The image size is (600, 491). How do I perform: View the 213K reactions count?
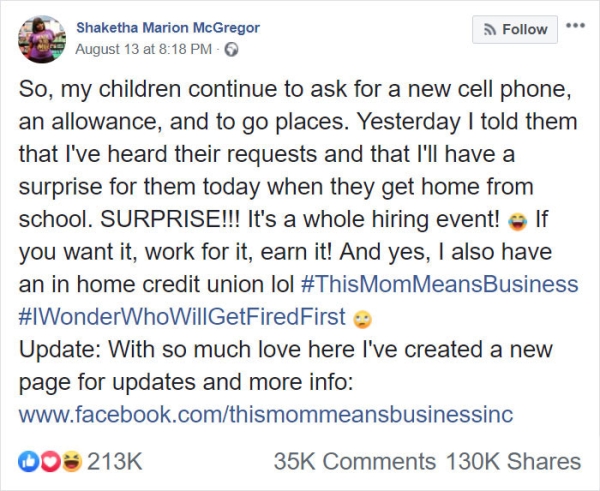tap(115, 461)
